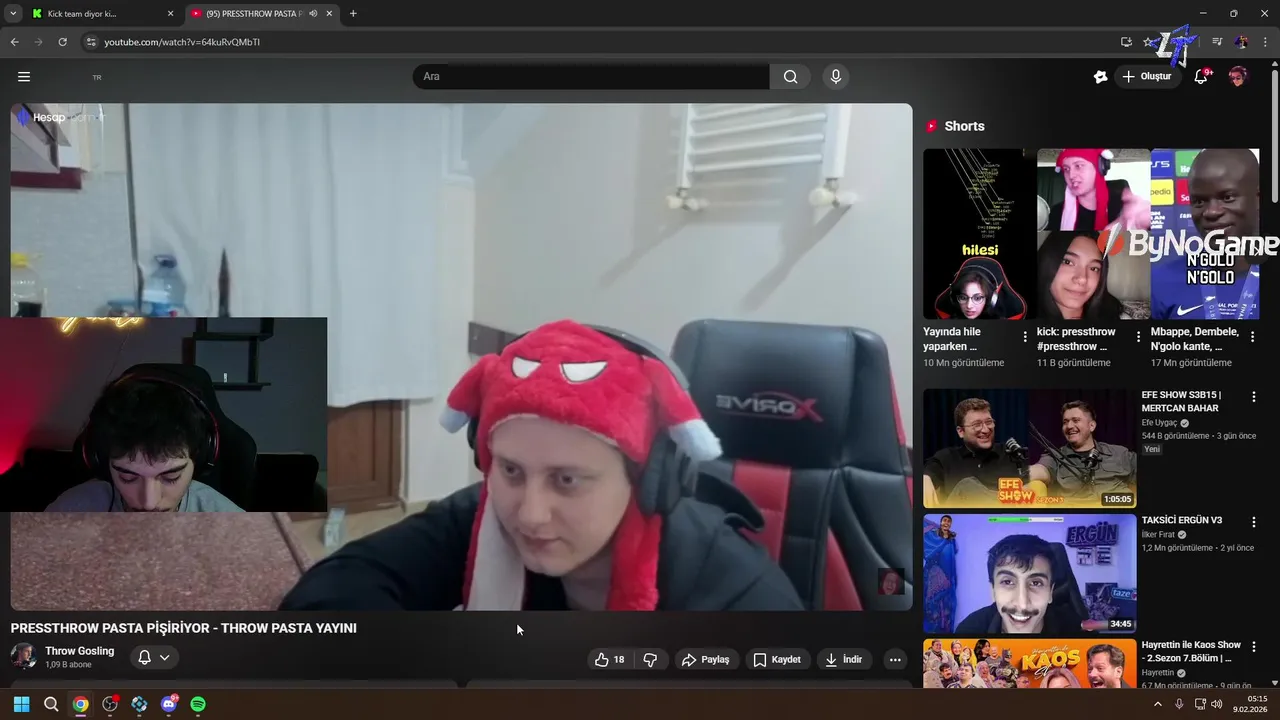Open the YouTube account avatar menu
Viewport: 1280px width, 720px height.
click(1238, 77)
